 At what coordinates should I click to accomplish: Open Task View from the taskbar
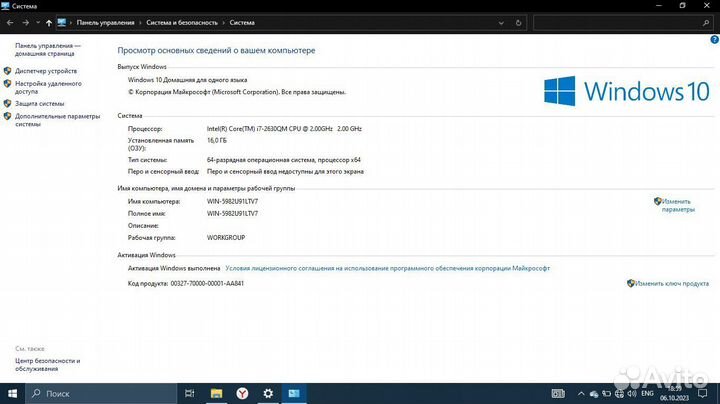[x=191, y=394]
